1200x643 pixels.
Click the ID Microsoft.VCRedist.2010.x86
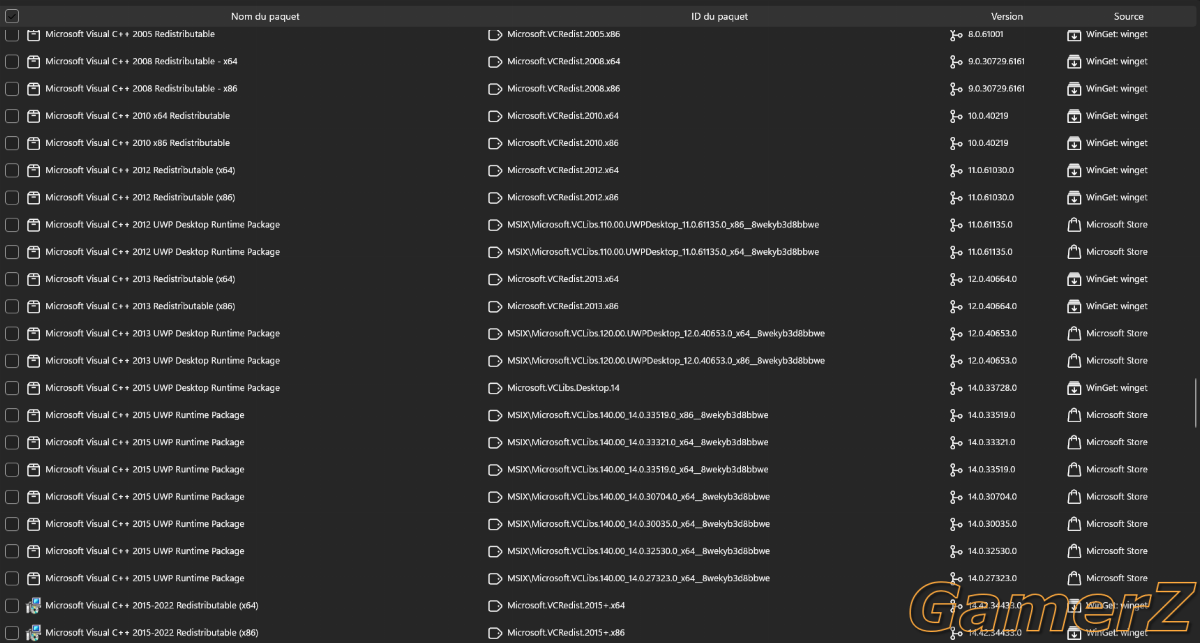563,143
